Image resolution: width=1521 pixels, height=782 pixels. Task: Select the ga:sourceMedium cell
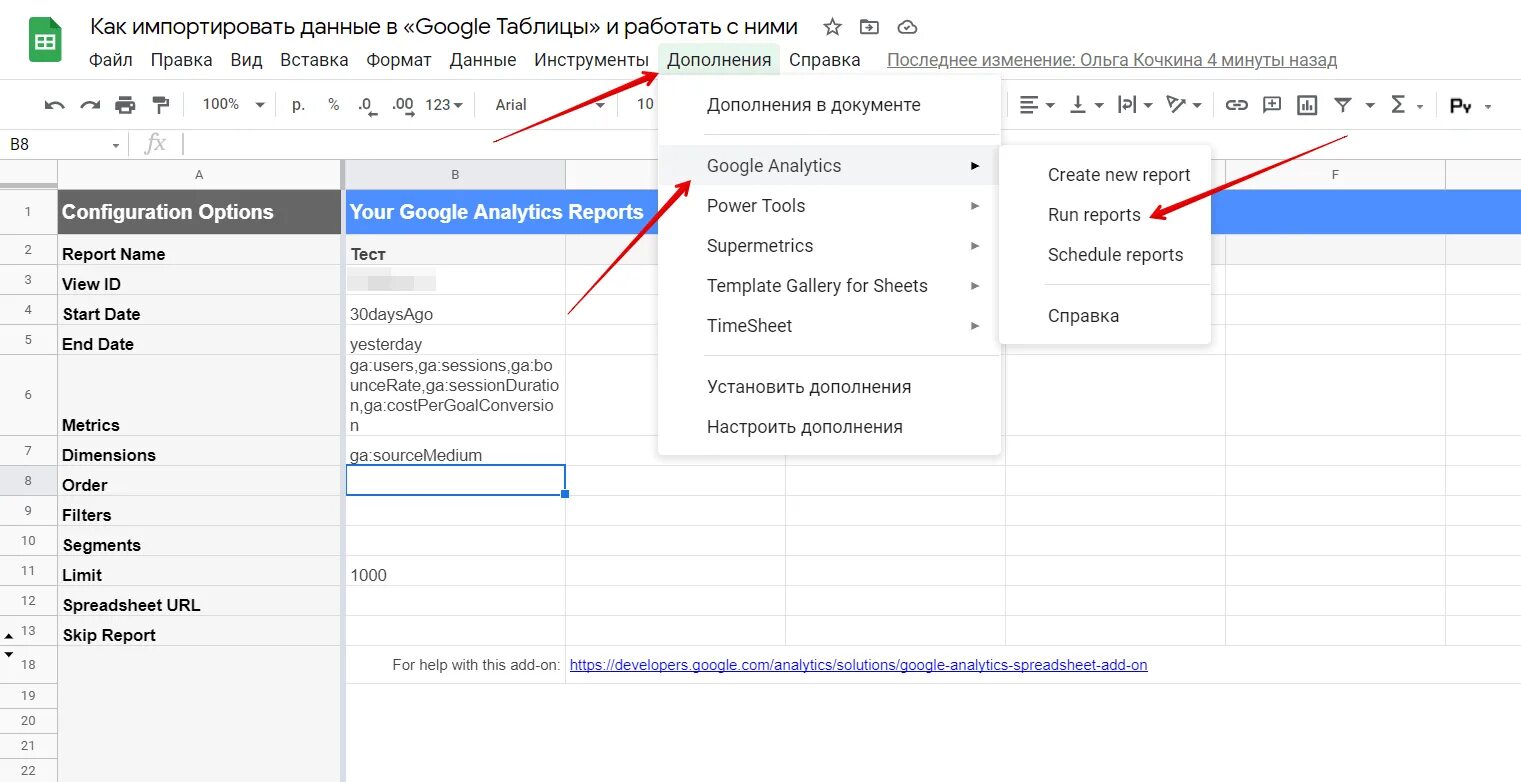coord(455,451)
